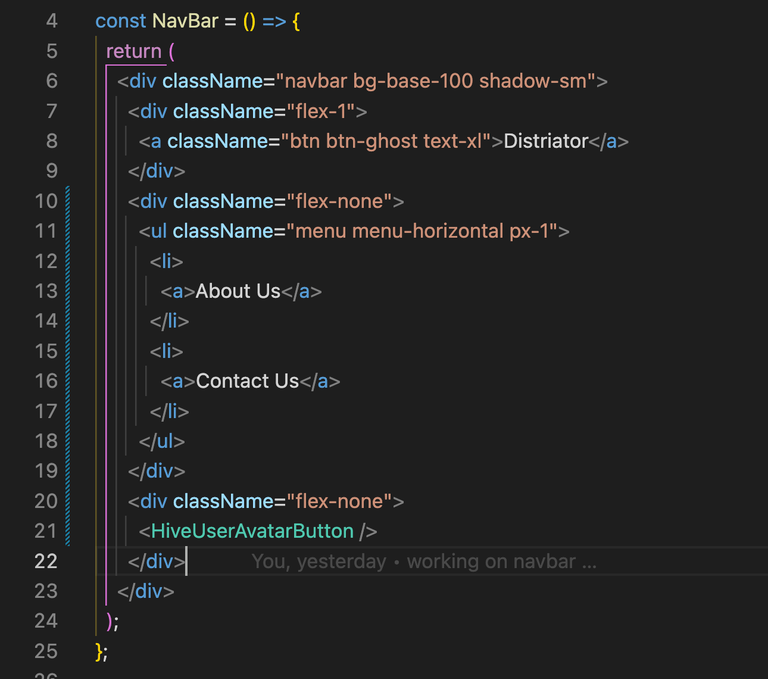Click the className attribute on line 6
This screenshot has height=679, width=768.
(x=213, y=81)
